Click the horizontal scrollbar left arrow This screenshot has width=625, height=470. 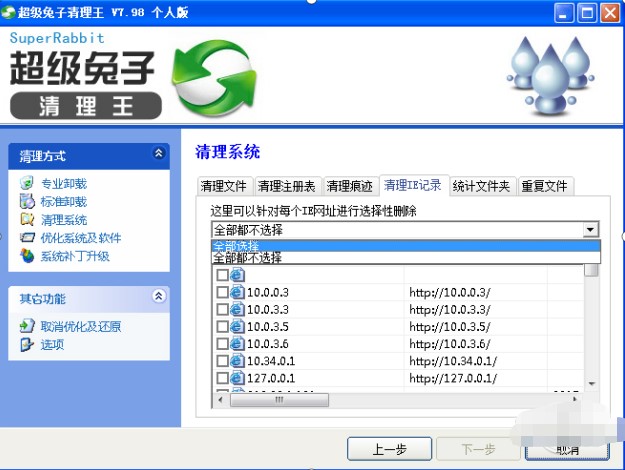(x=220, y=399)
